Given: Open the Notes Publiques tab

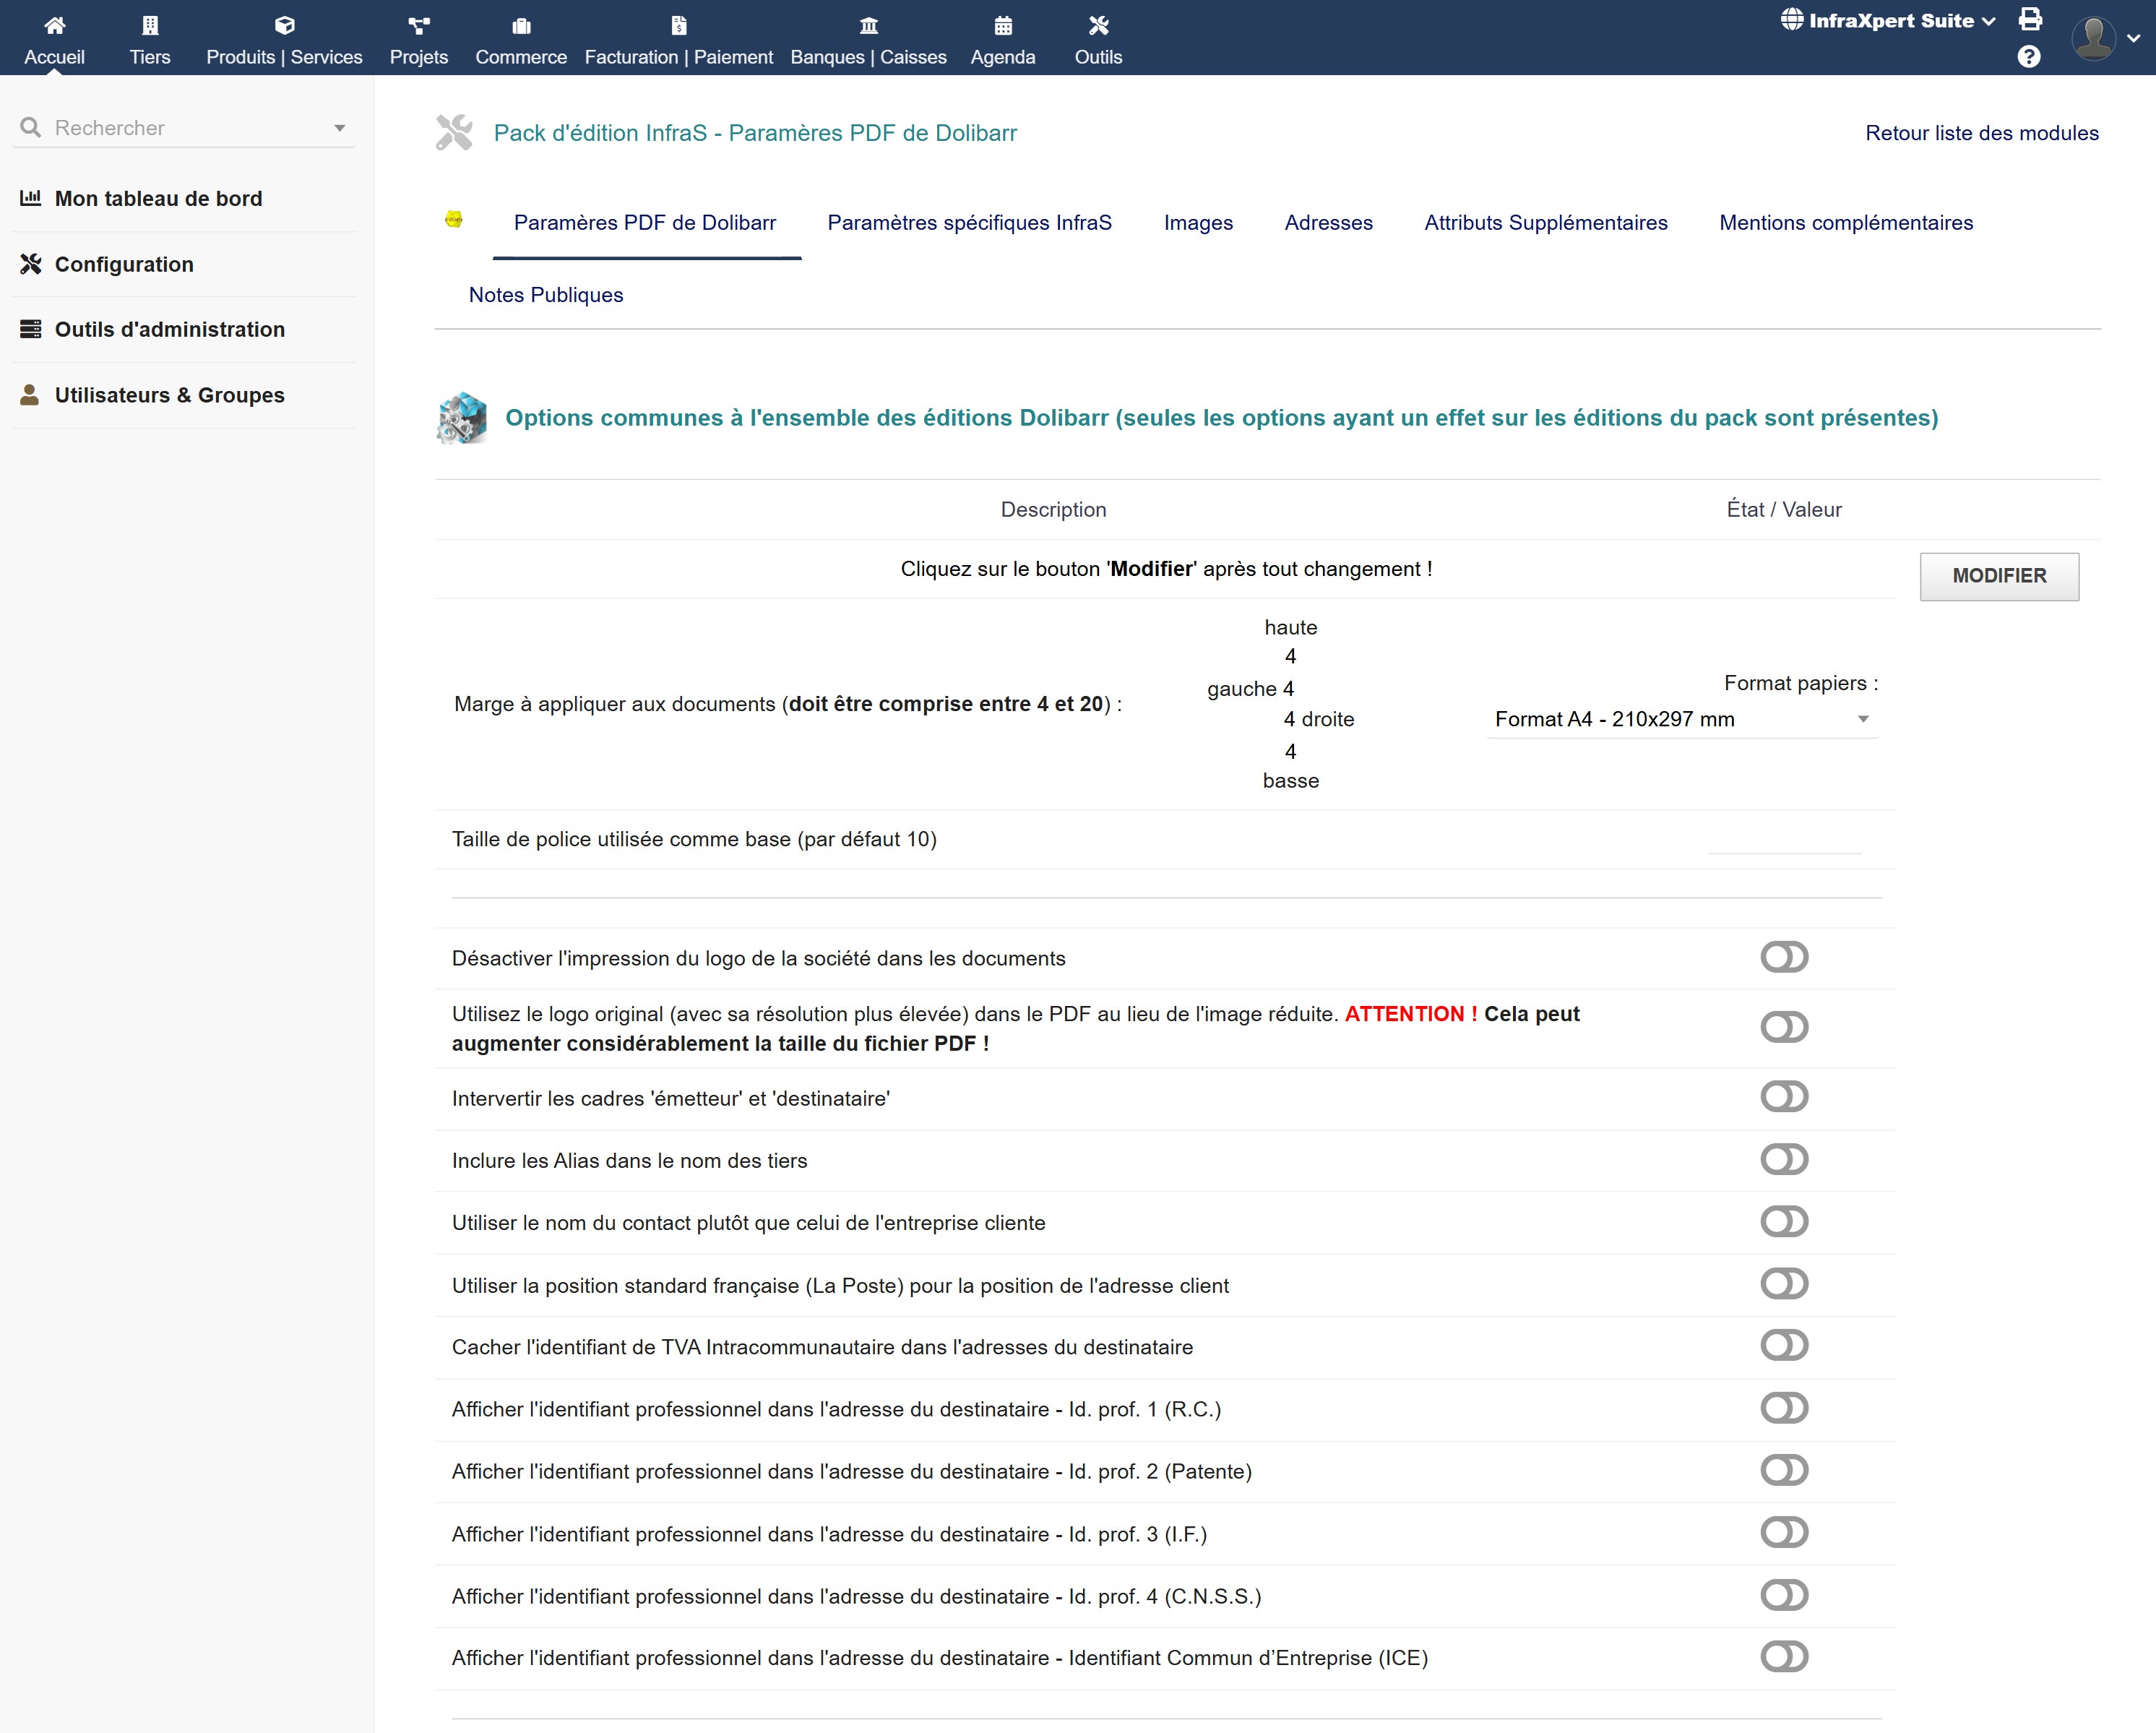Looking at the screenshot, I should [545, 295].
